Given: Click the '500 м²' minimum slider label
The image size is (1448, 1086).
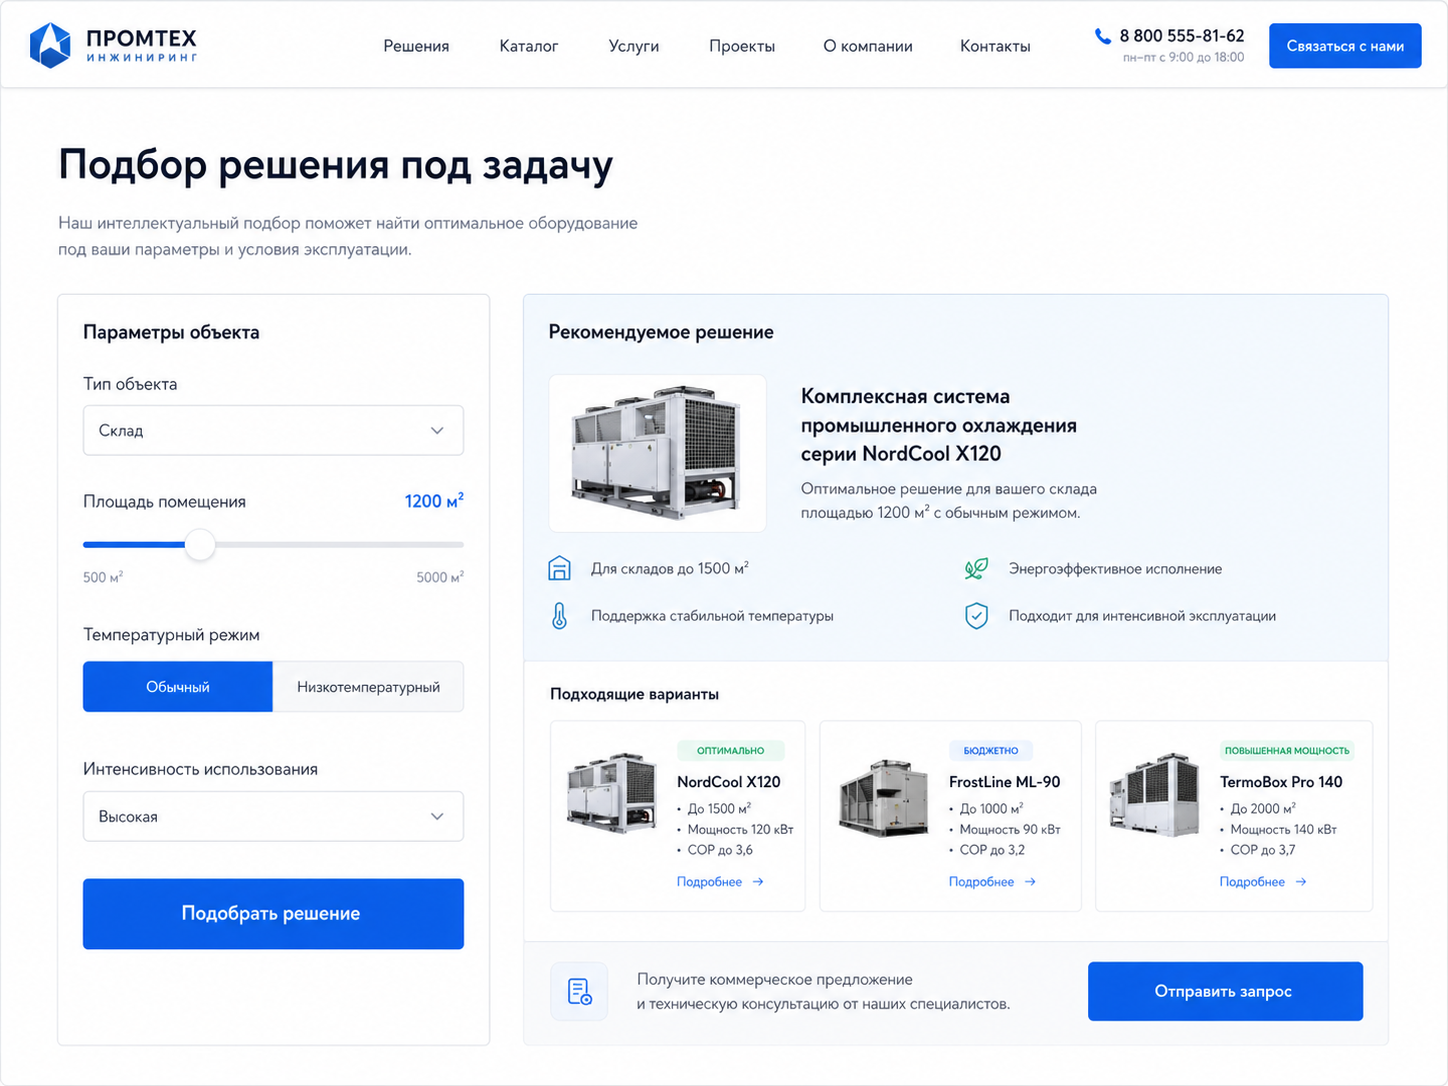Looking at the screenshot, I should click(103, 577).
